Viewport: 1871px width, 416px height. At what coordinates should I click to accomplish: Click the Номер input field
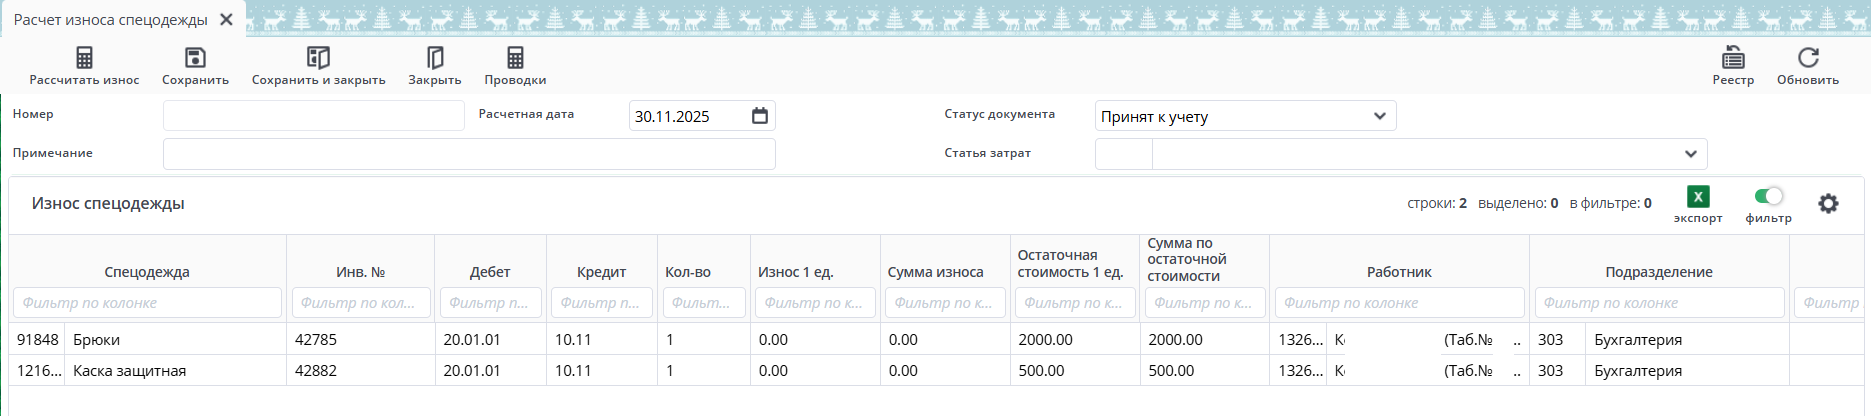pos(313,116)
